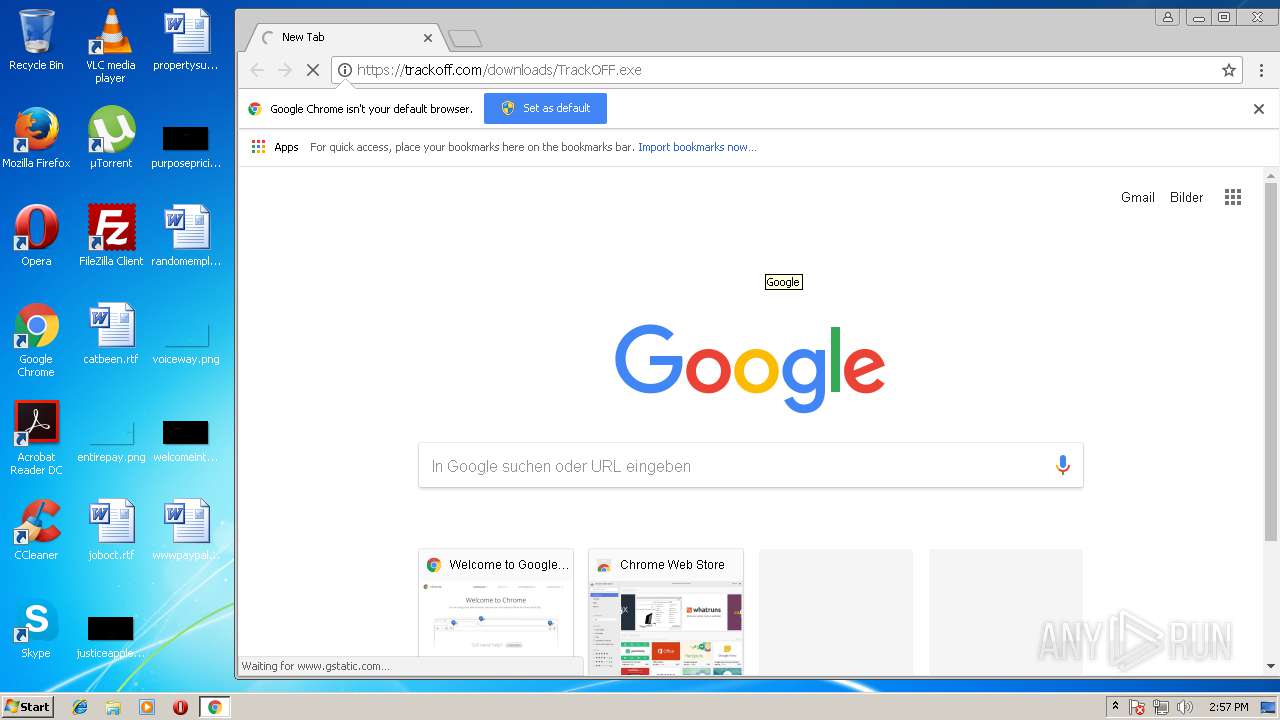
Task: Click Set as default button
Action: coord(545,108)
